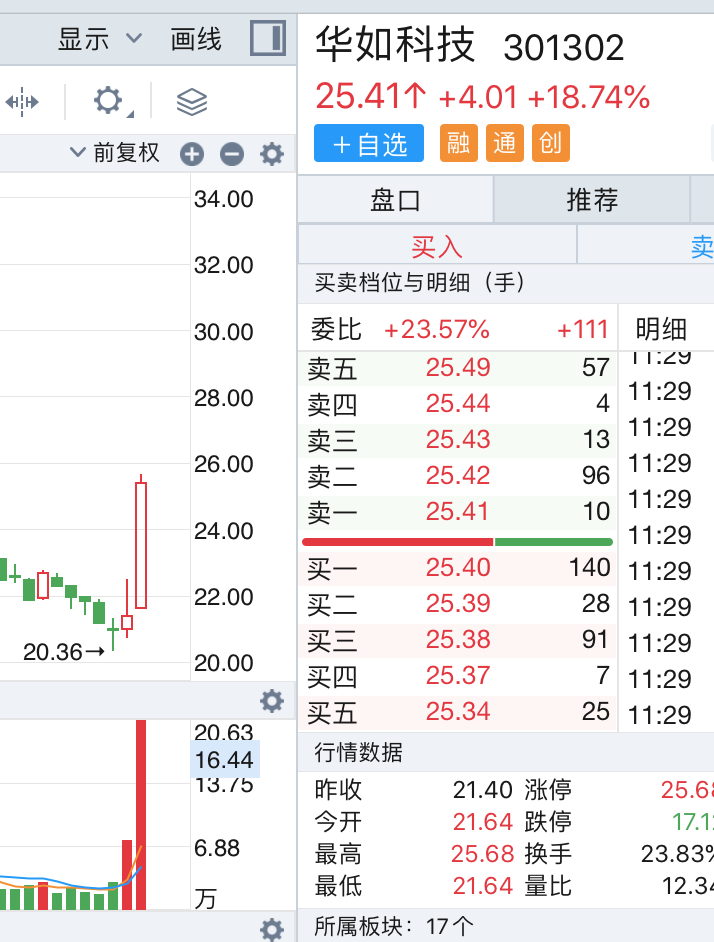Open the 显示 dropdown menu

coord(99,40)
